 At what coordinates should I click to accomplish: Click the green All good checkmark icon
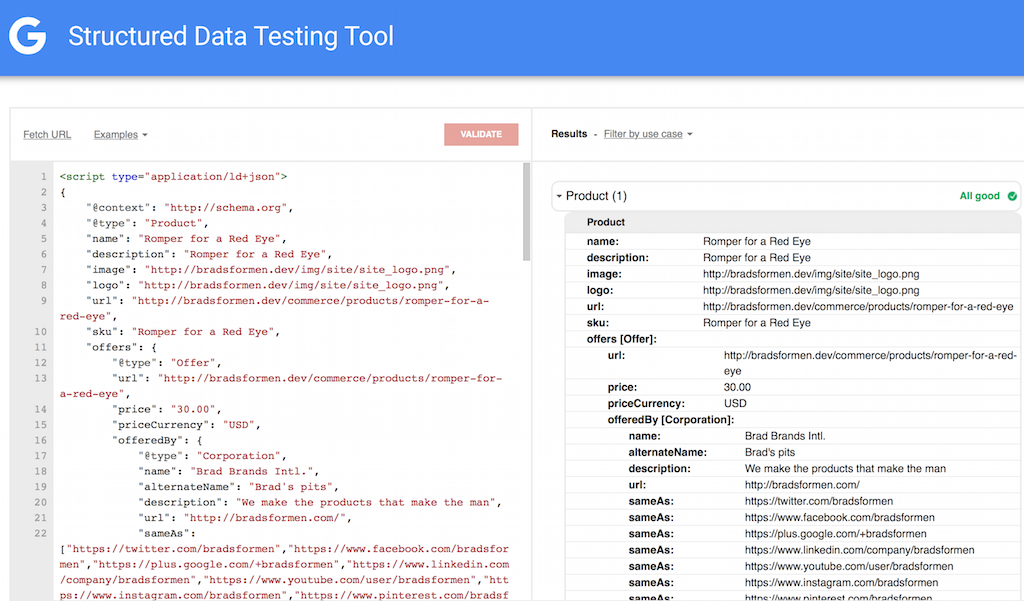click(x=1012, y=196)
